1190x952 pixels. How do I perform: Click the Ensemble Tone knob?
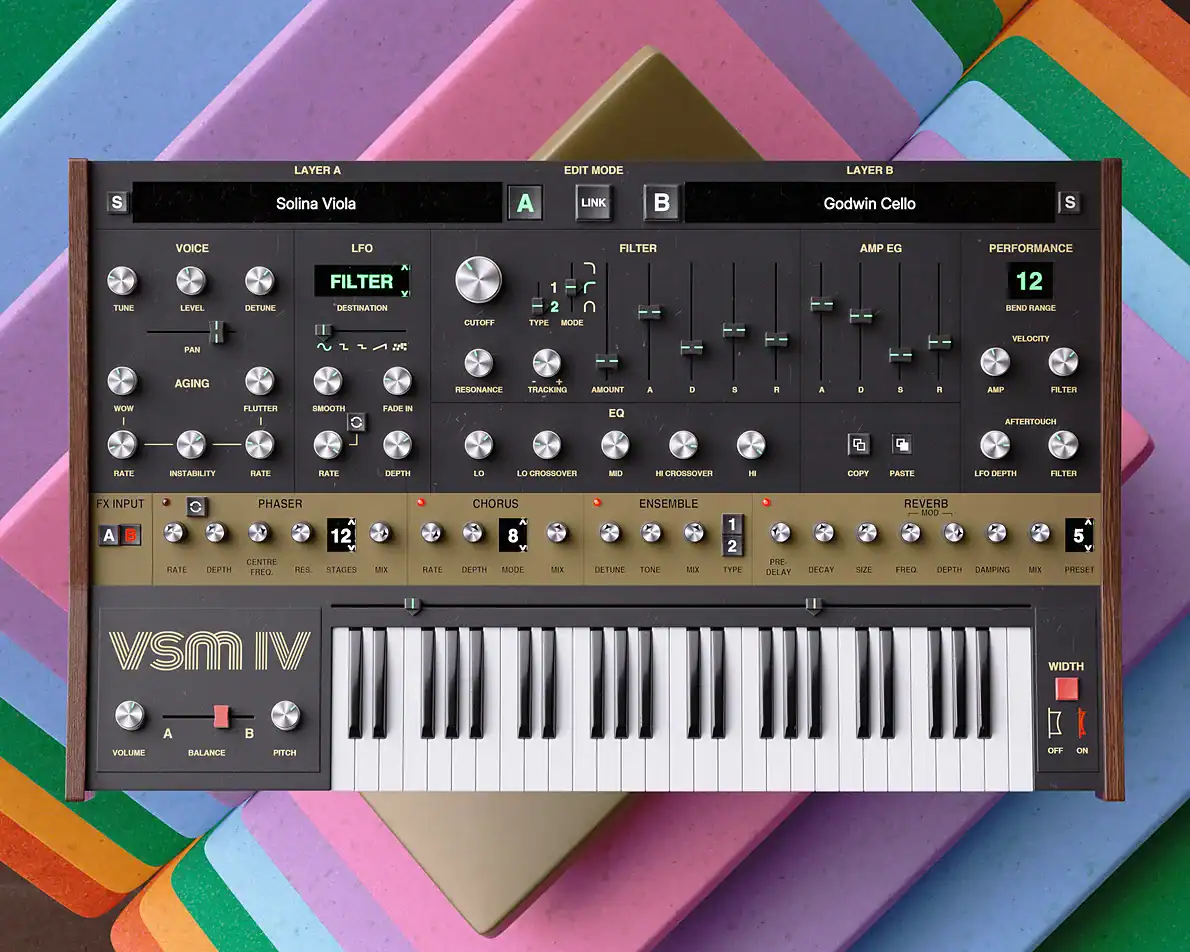click(651, 534)
